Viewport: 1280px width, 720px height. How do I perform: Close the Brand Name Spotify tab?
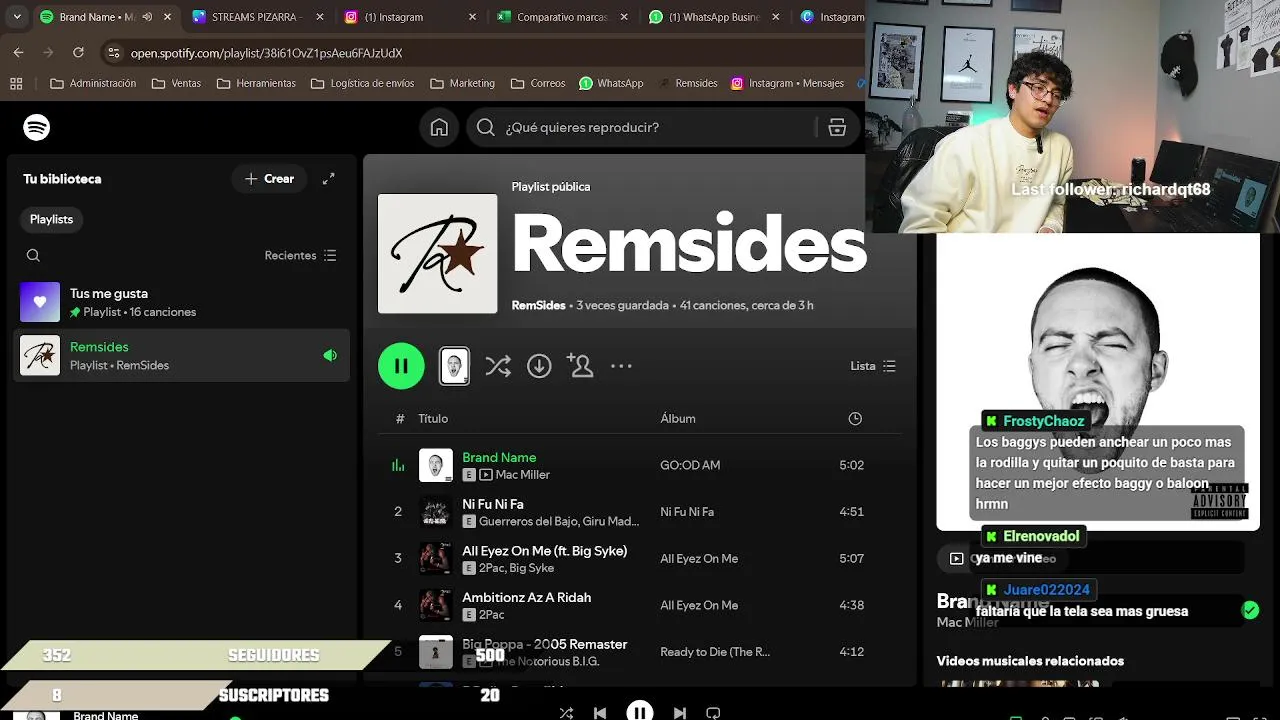[x=167, y=17]
